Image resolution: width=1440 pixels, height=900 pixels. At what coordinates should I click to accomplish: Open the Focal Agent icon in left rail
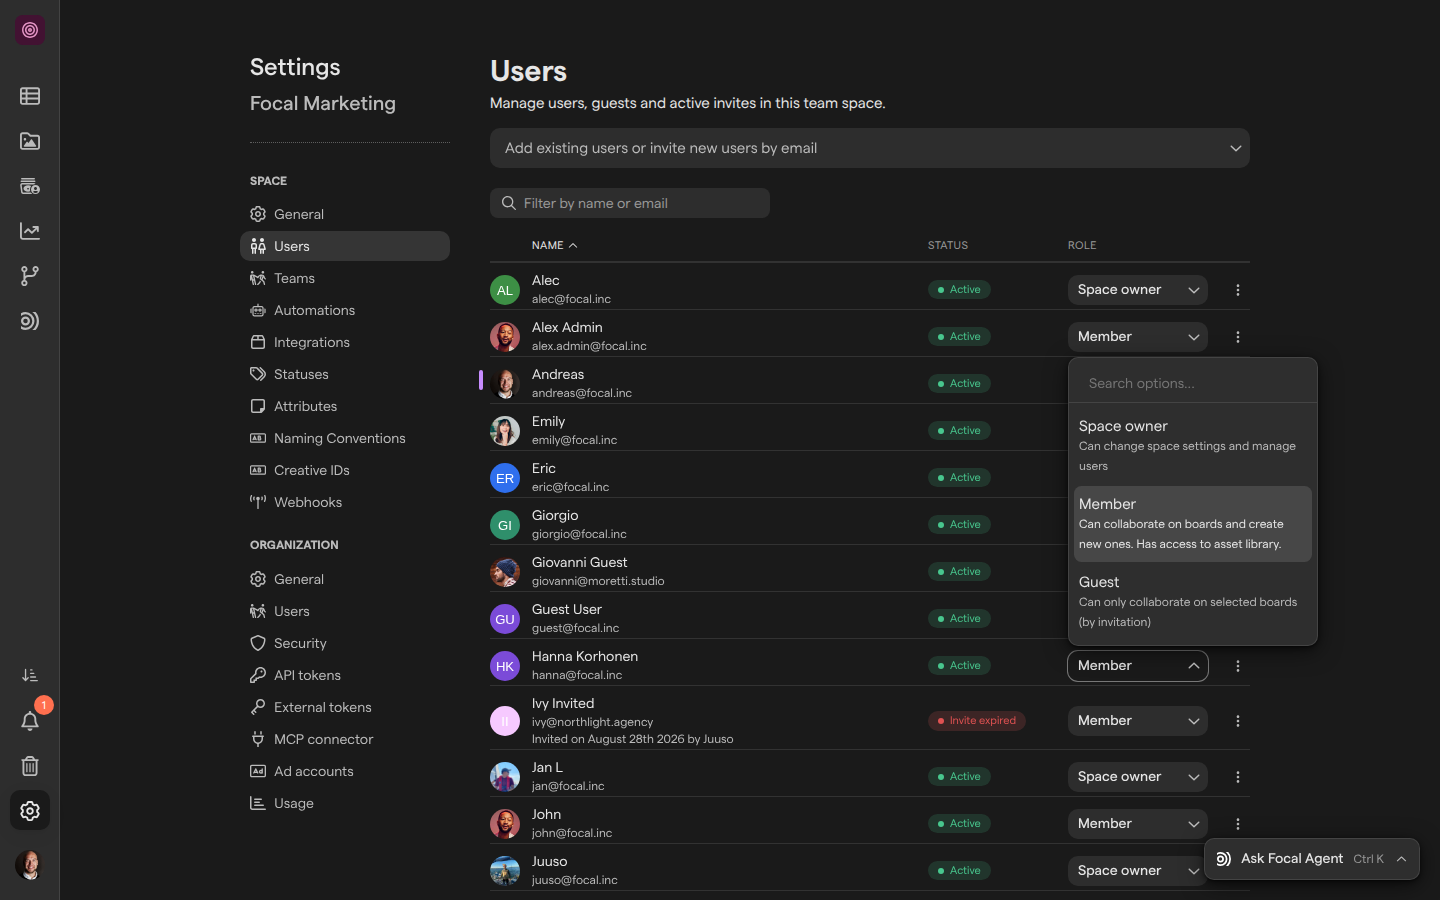(x=30, y=321)
